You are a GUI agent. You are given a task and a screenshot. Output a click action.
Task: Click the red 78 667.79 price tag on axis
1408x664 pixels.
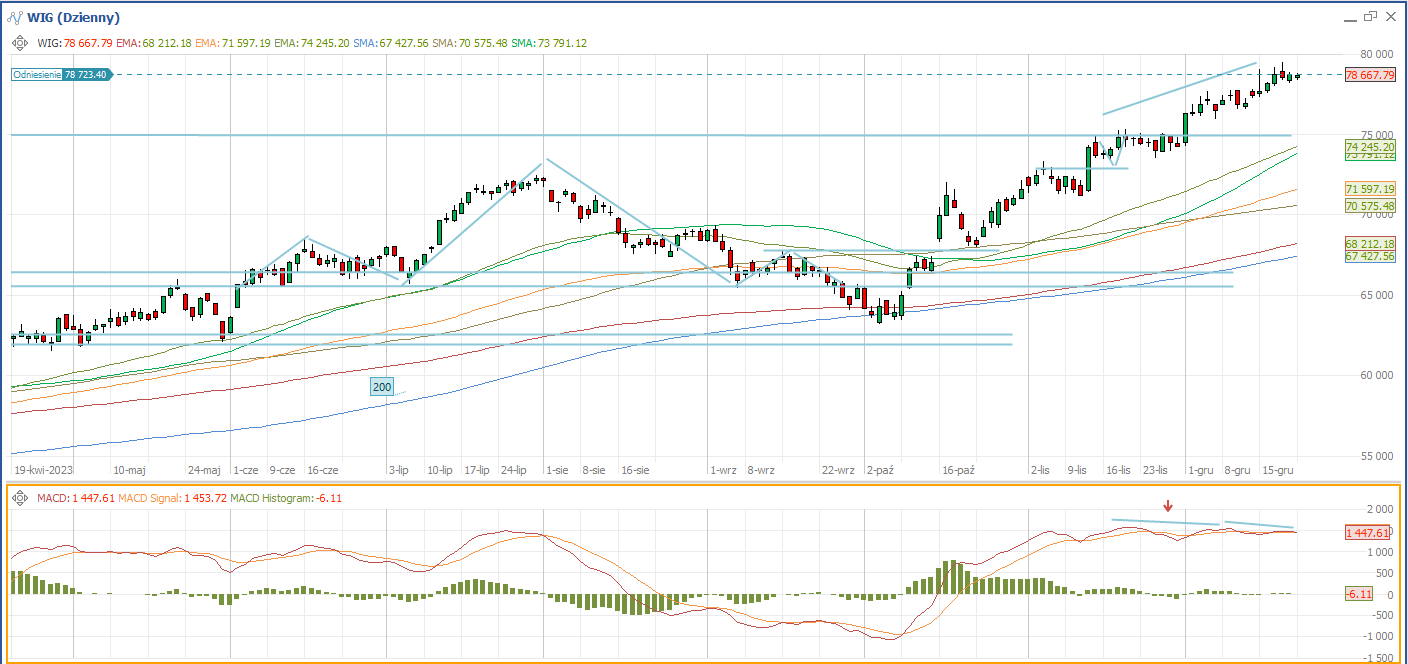[x=1369, y=75]
